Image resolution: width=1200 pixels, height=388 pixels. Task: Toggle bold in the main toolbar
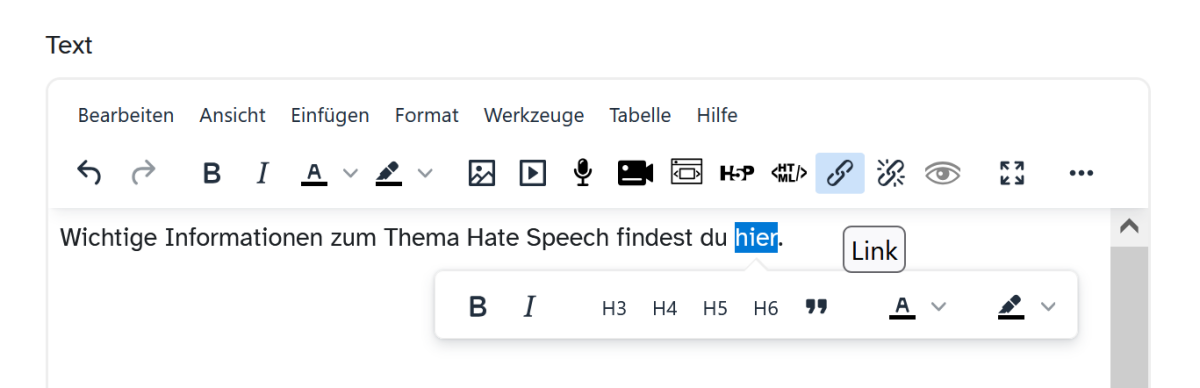point(211,173)
